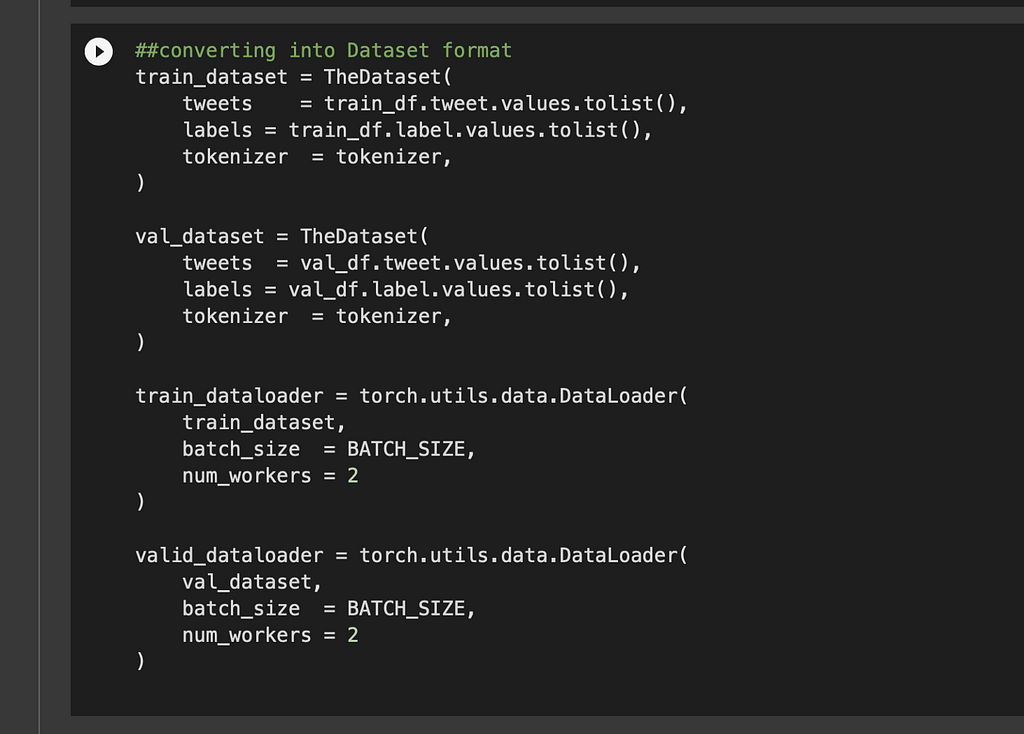Click 'tokenizer = tokenizer,' under train_dataset
Viewport: 1024px width, 734px height.
(317, 157)
